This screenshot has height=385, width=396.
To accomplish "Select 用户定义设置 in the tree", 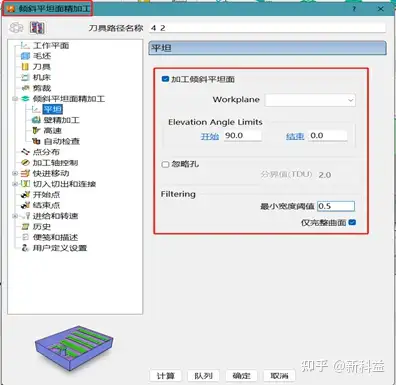I will [x=60, y=248].
